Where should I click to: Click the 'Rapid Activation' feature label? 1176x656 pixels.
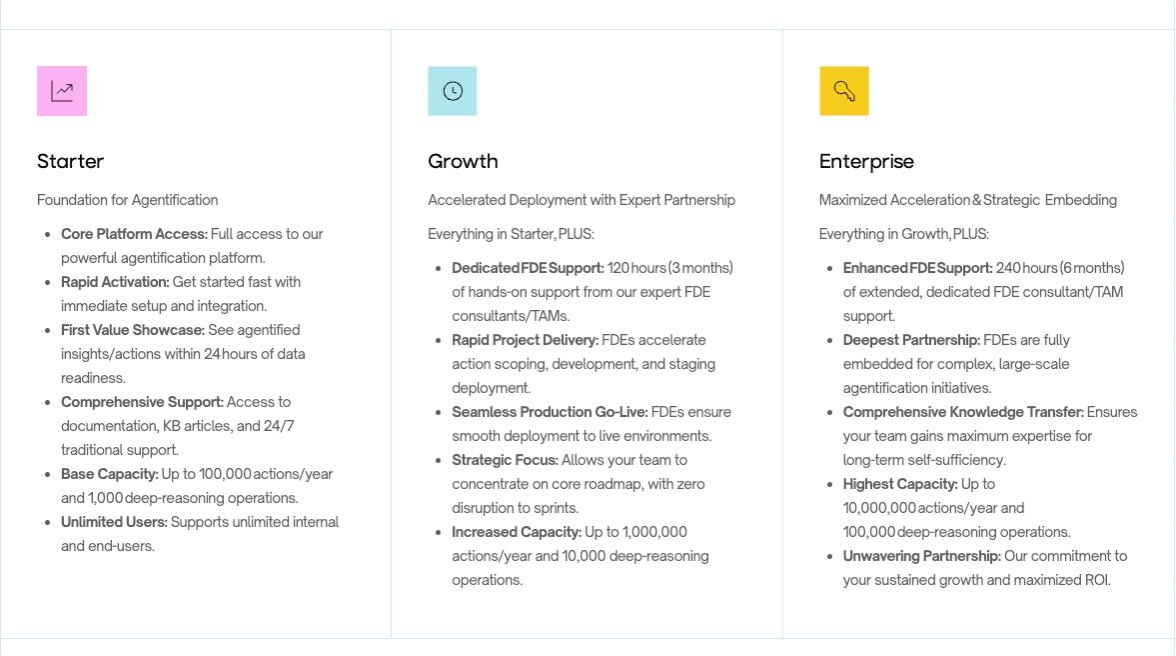click(x=115, y=282)
